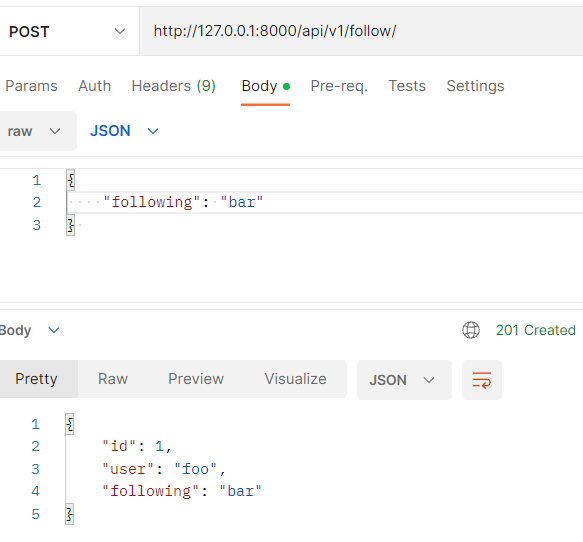The image size is (583, 542).
Task: Go to the Pre-req. tab
Action: (339, 86)
